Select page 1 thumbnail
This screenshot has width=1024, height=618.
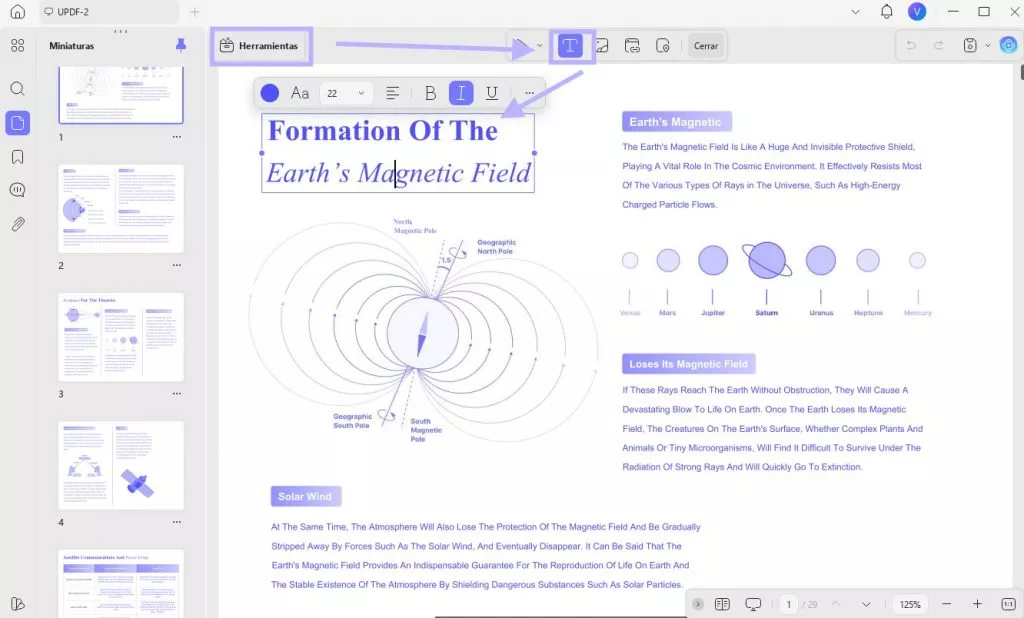(x=121, y=95)
